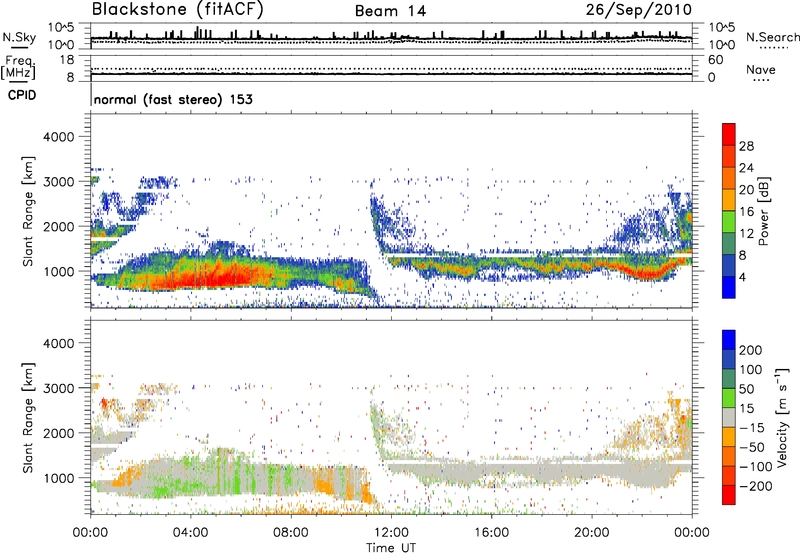This screenshot has width=800, height=554.
Task: Click the solid line sample under N.Sky
Action: [x=19, y=47]
